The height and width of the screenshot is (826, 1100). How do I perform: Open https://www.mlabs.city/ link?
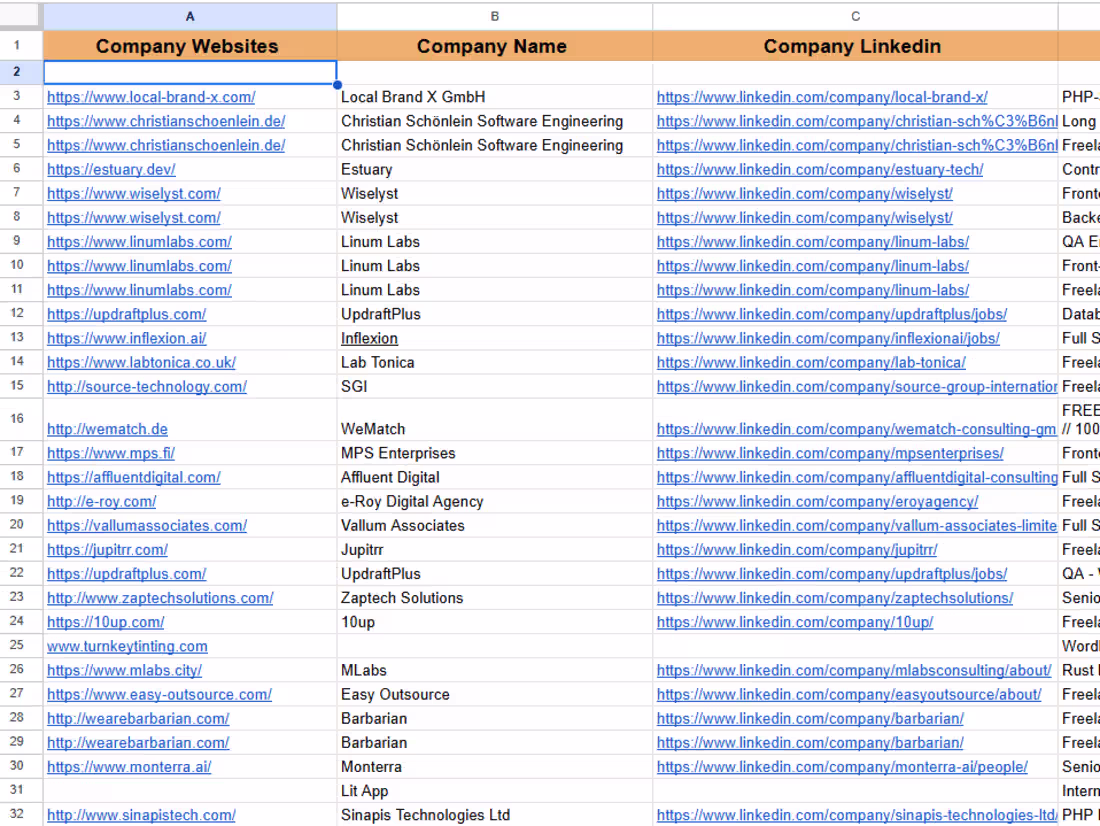click(x=124, y=670)
